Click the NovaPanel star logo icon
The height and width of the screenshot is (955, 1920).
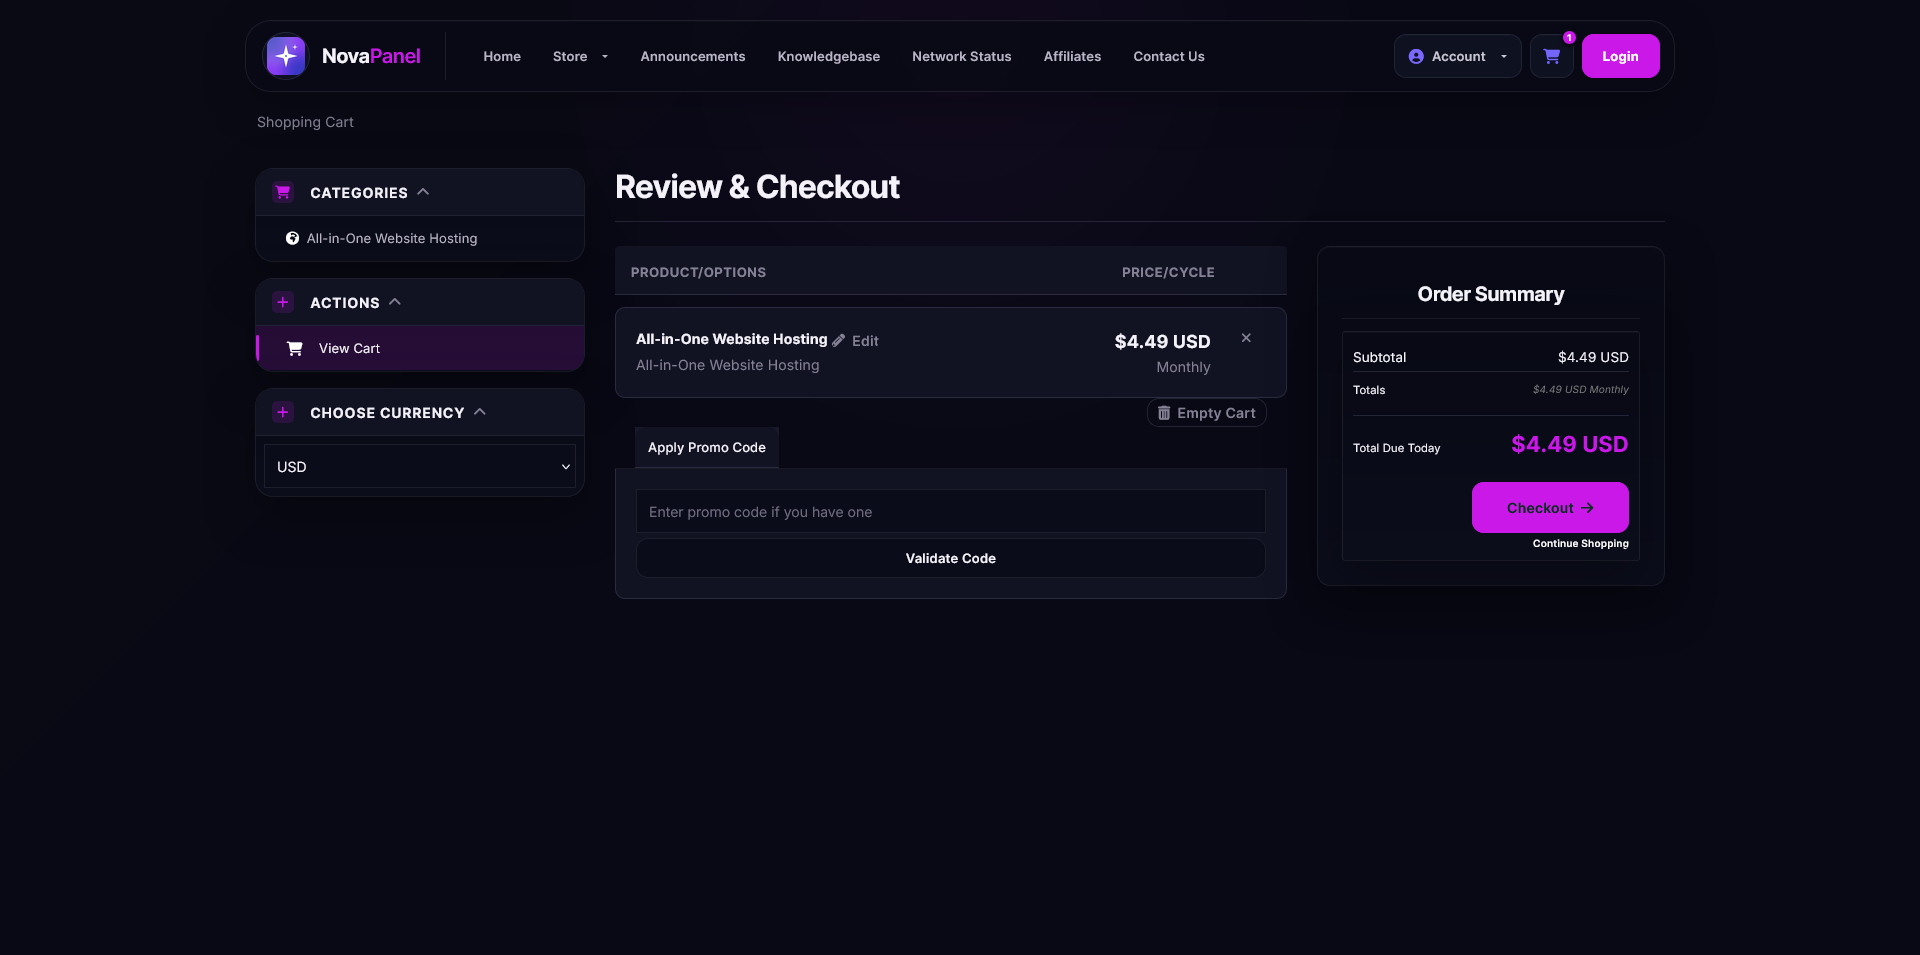[286, 56]
